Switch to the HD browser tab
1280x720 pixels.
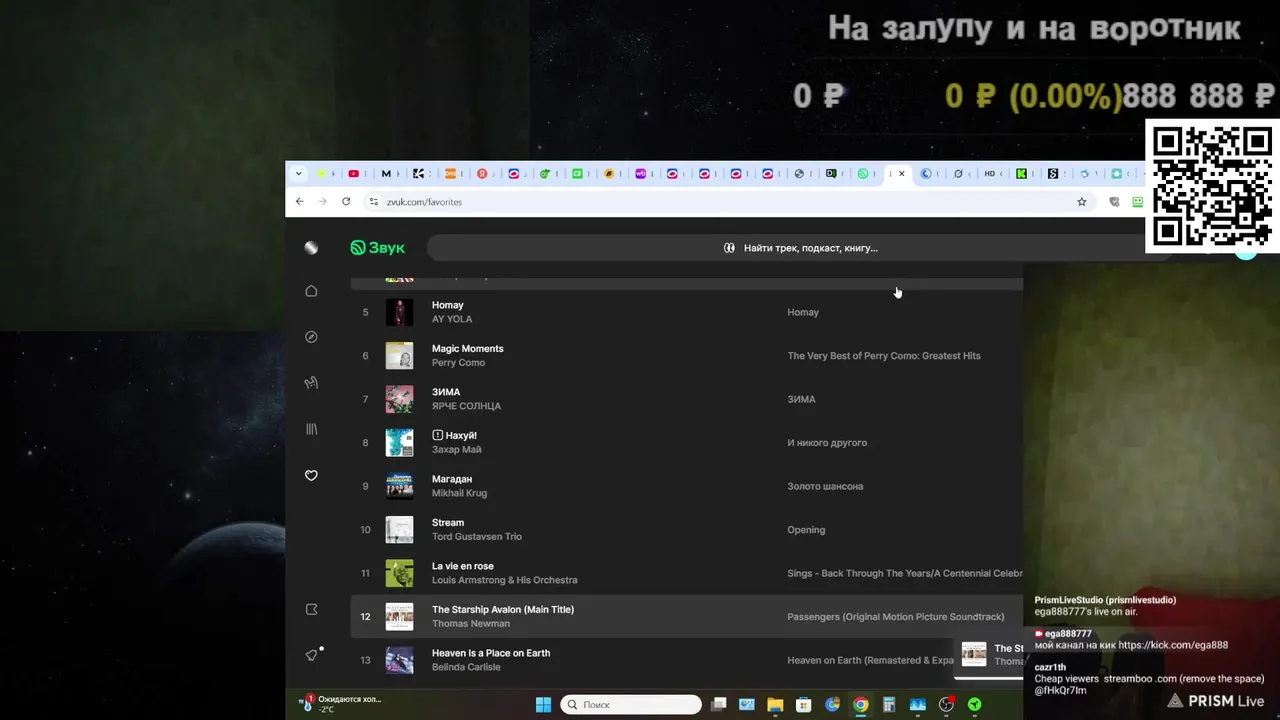[x=990, y=174]
